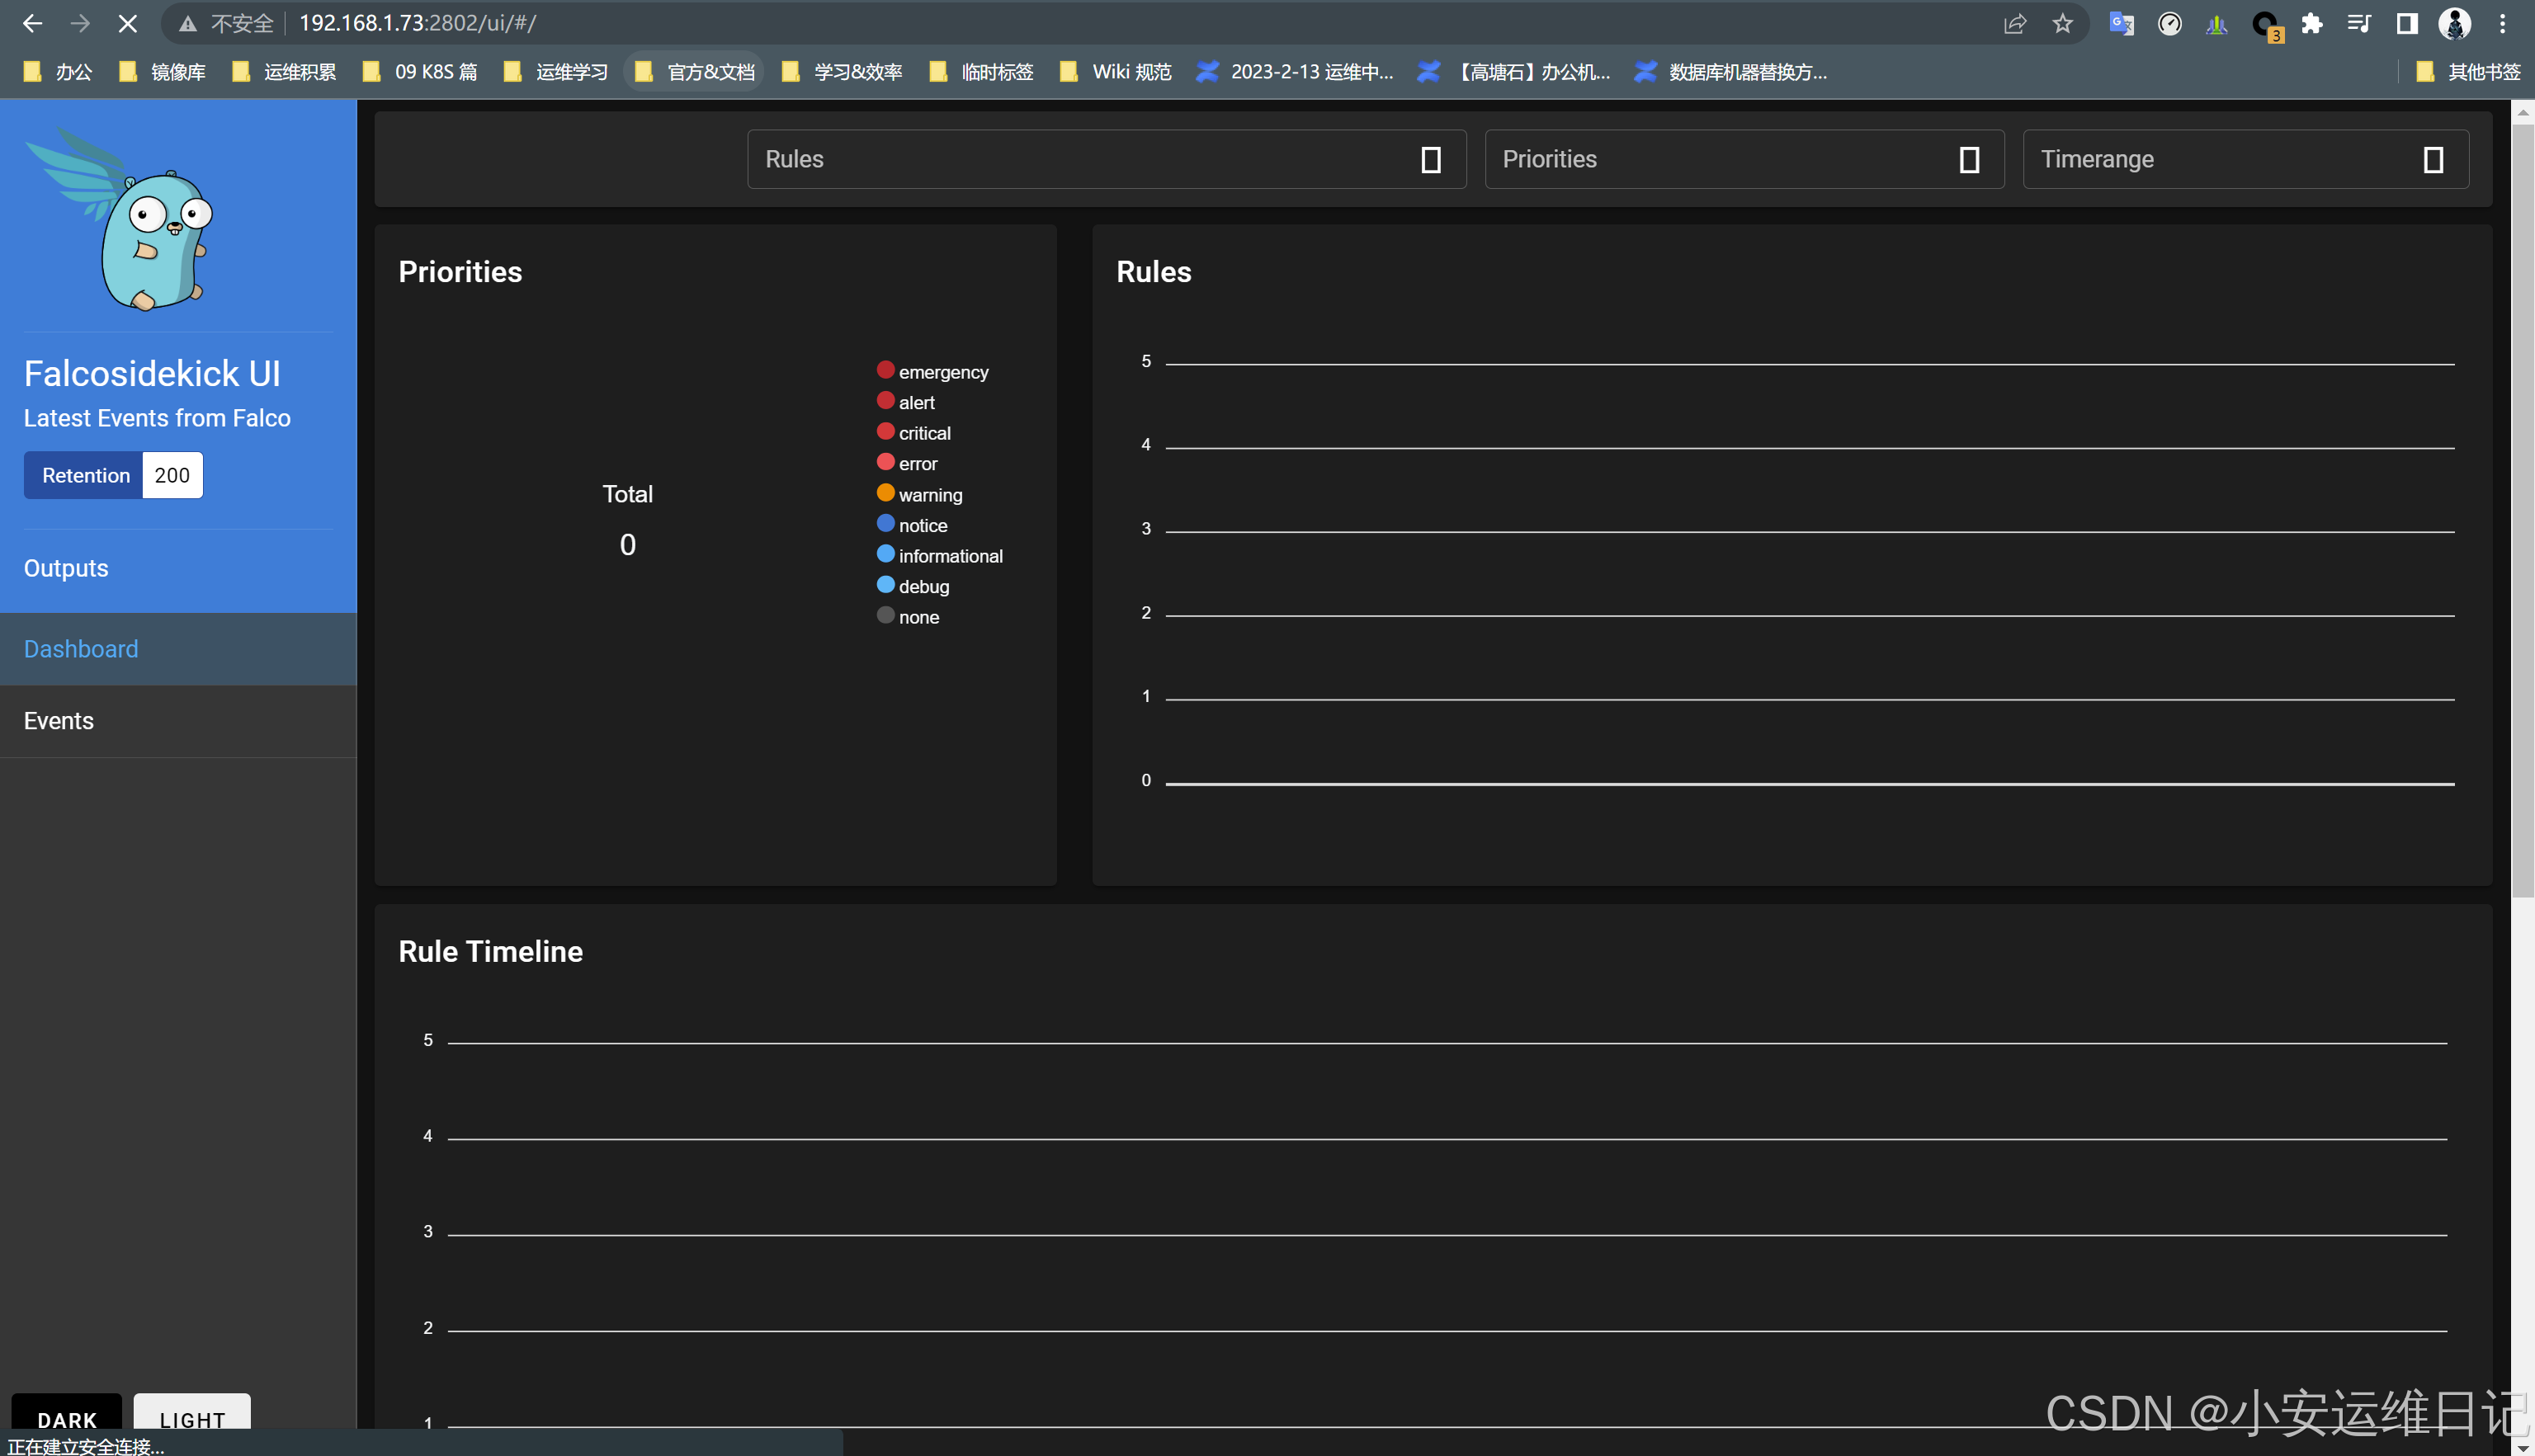2535x1456 pixels.
Task: Stop the page from loading
Action: tap(127, 23)
